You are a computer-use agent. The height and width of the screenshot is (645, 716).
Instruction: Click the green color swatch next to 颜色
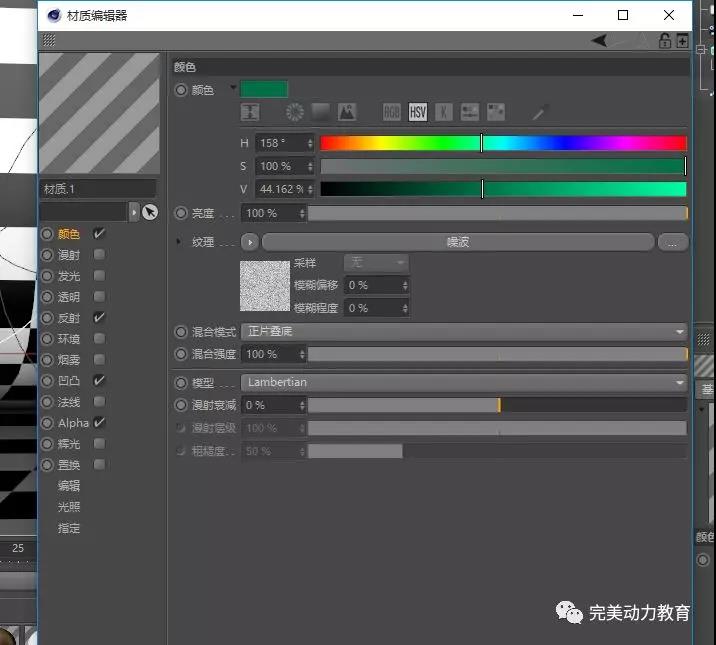[264, 89]
